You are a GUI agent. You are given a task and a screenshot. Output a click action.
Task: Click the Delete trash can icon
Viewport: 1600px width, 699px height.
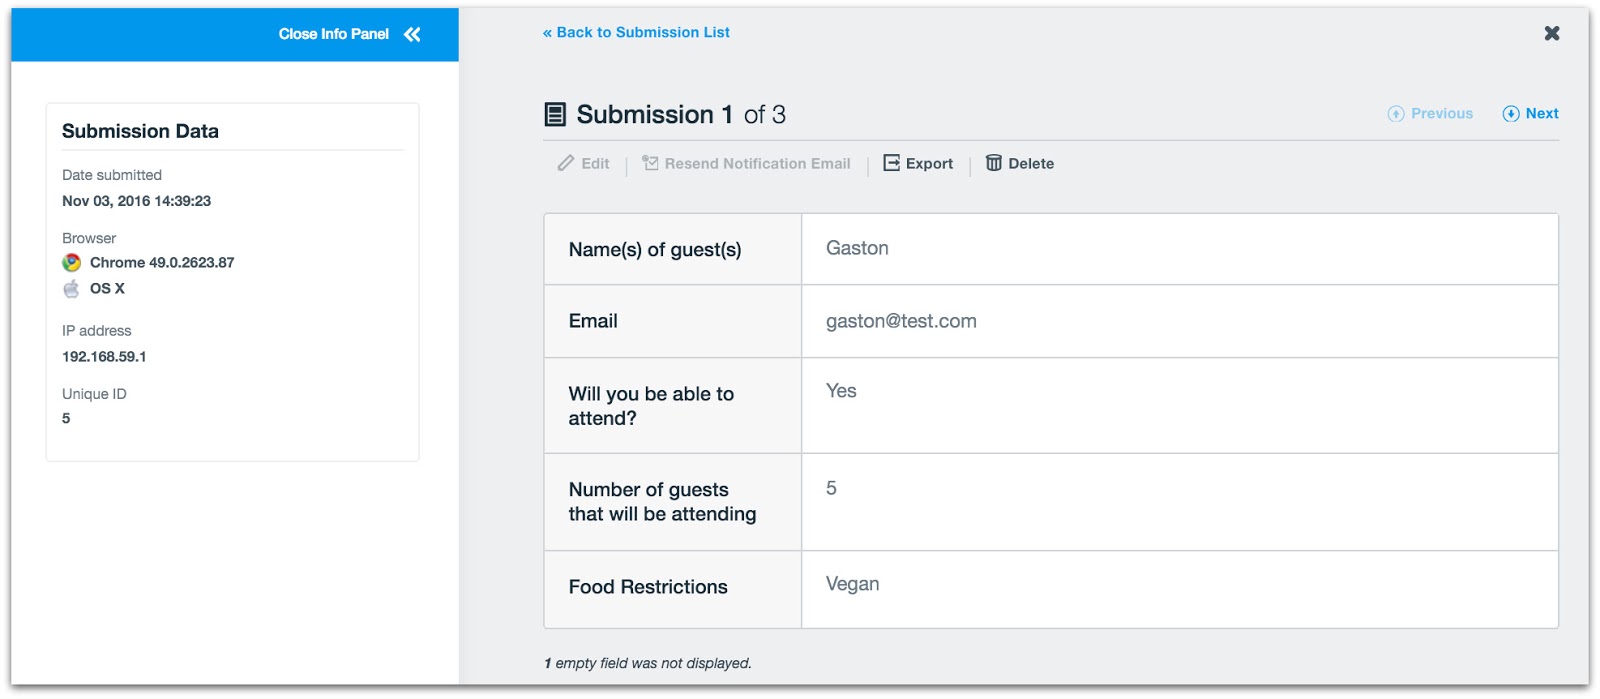pyautogui.click(x=993, y=163)
